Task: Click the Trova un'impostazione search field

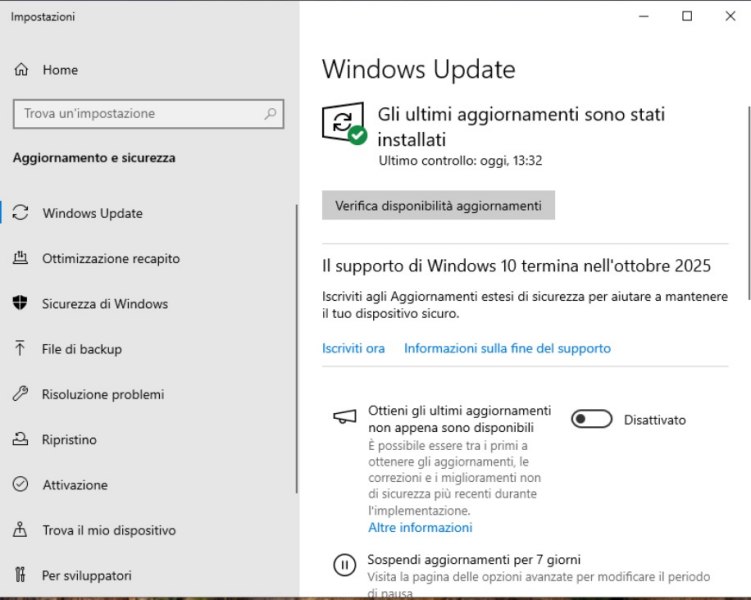Action: (x=140, y=114)
